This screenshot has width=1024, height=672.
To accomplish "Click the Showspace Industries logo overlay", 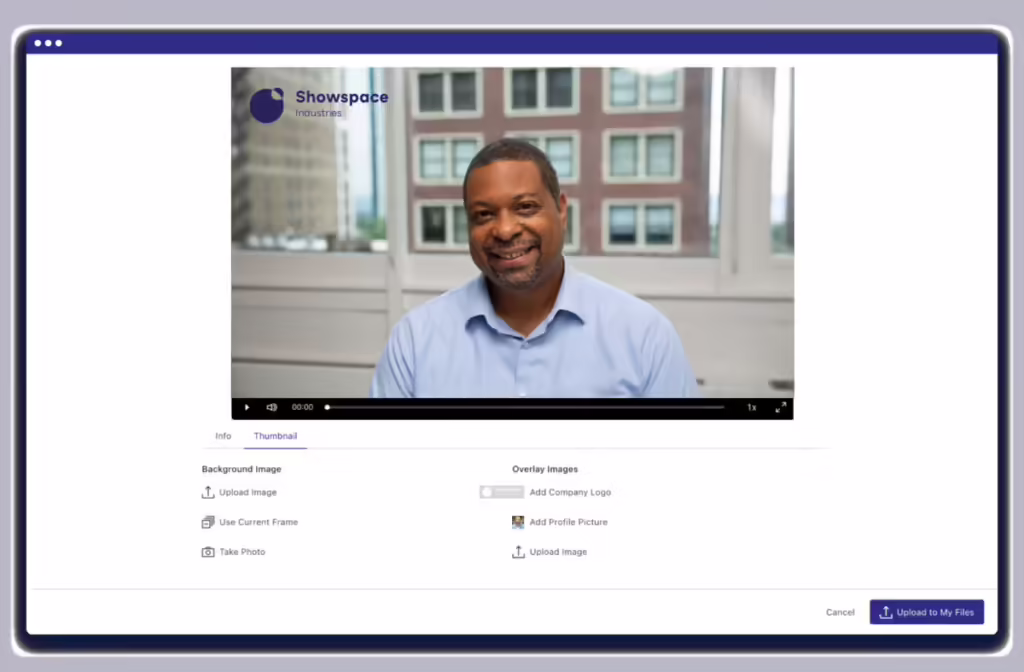I will point(318,104).
